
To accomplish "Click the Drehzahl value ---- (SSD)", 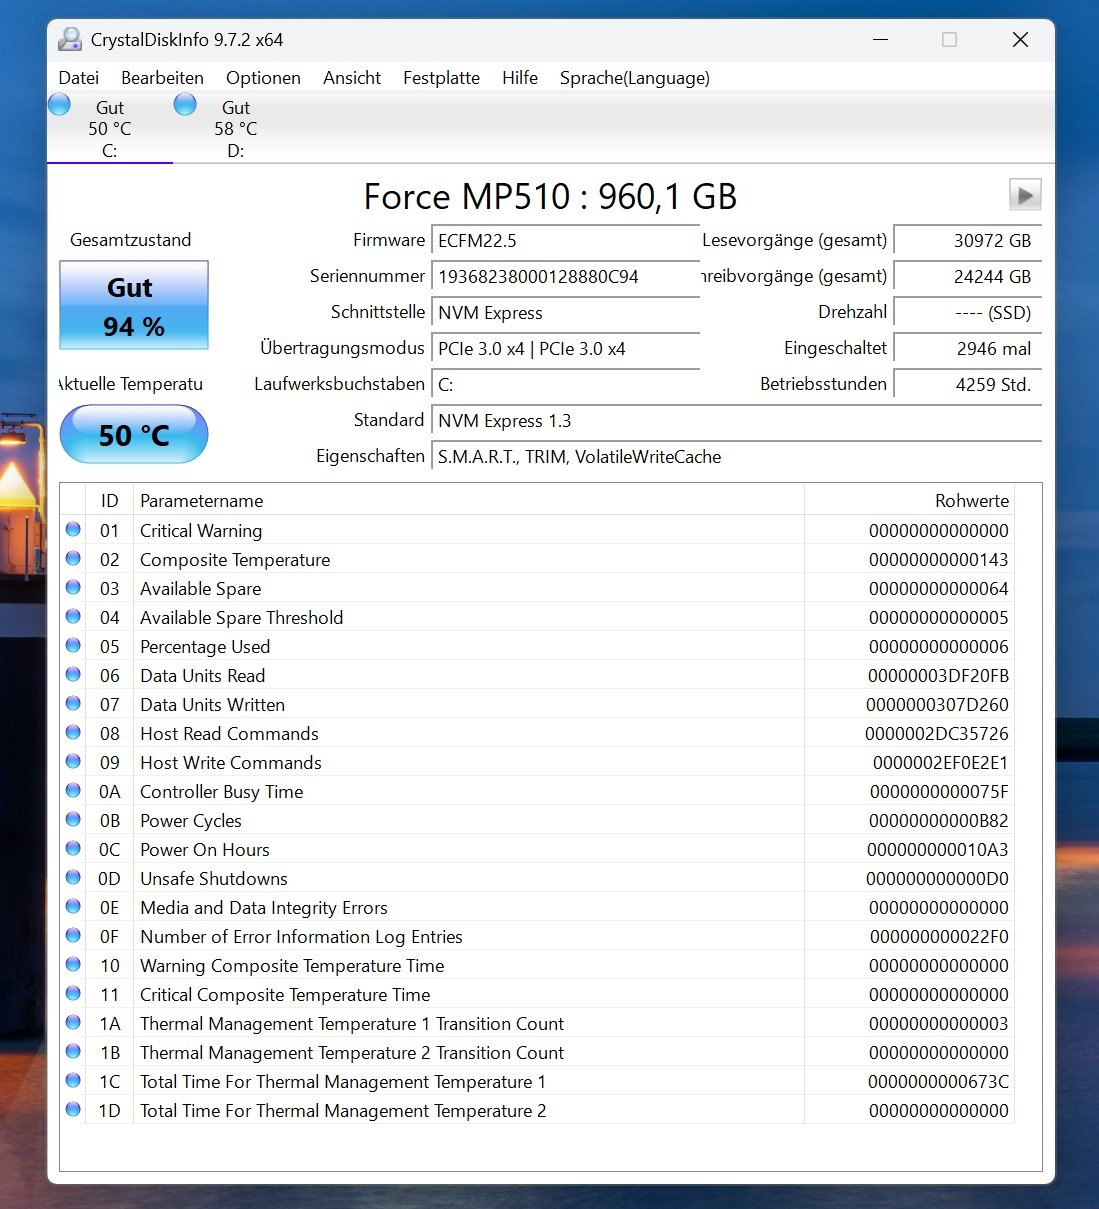I will click(x=968, y=313).
